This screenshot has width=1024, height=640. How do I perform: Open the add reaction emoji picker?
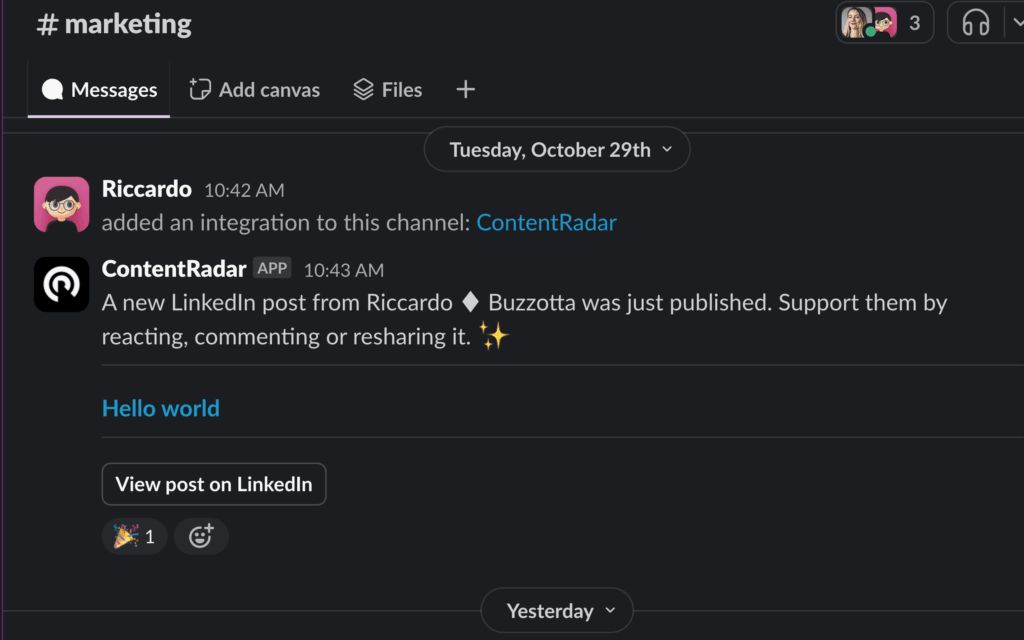pos(201,537)
